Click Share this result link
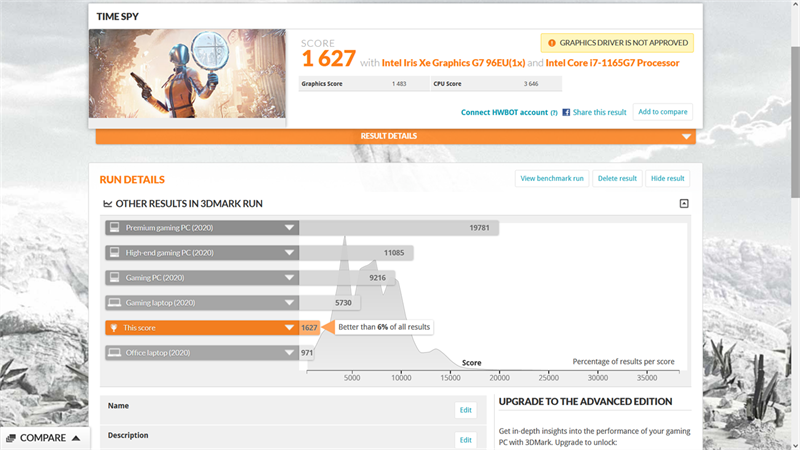This screenshot has height=450, width=800. [x=599, y=112]
